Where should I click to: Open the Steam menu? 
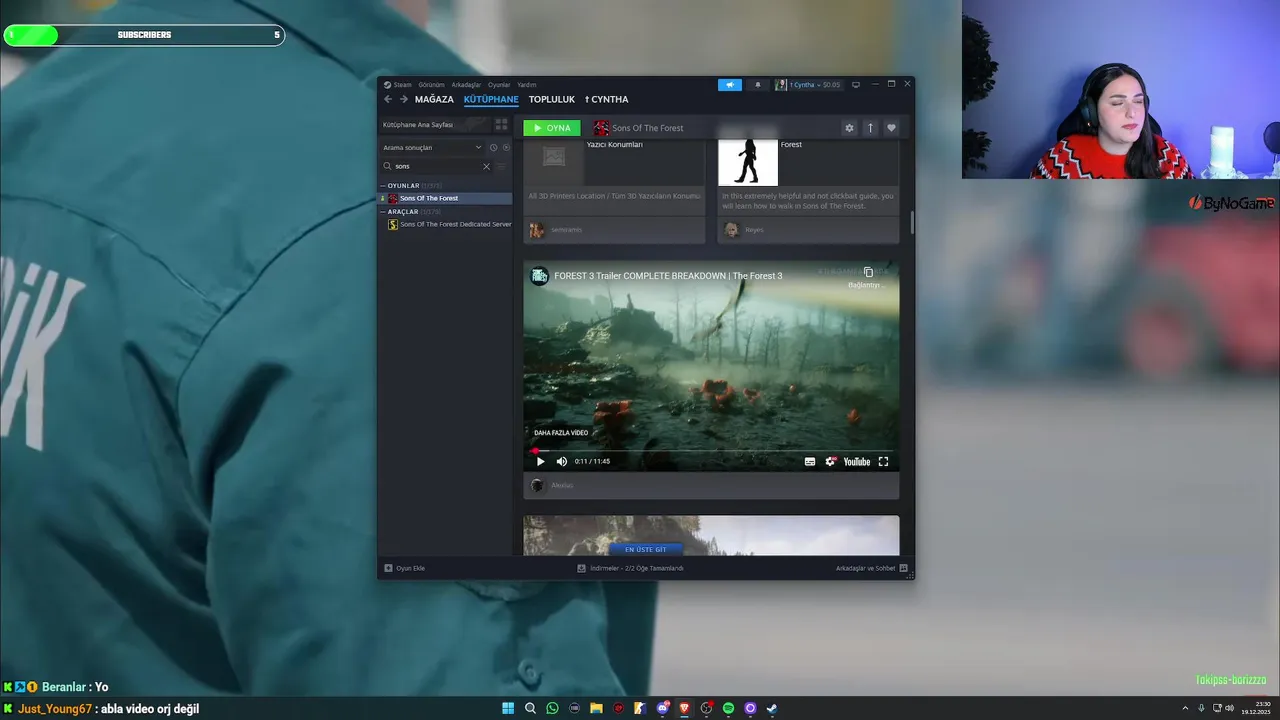click(x=399, y=85)
